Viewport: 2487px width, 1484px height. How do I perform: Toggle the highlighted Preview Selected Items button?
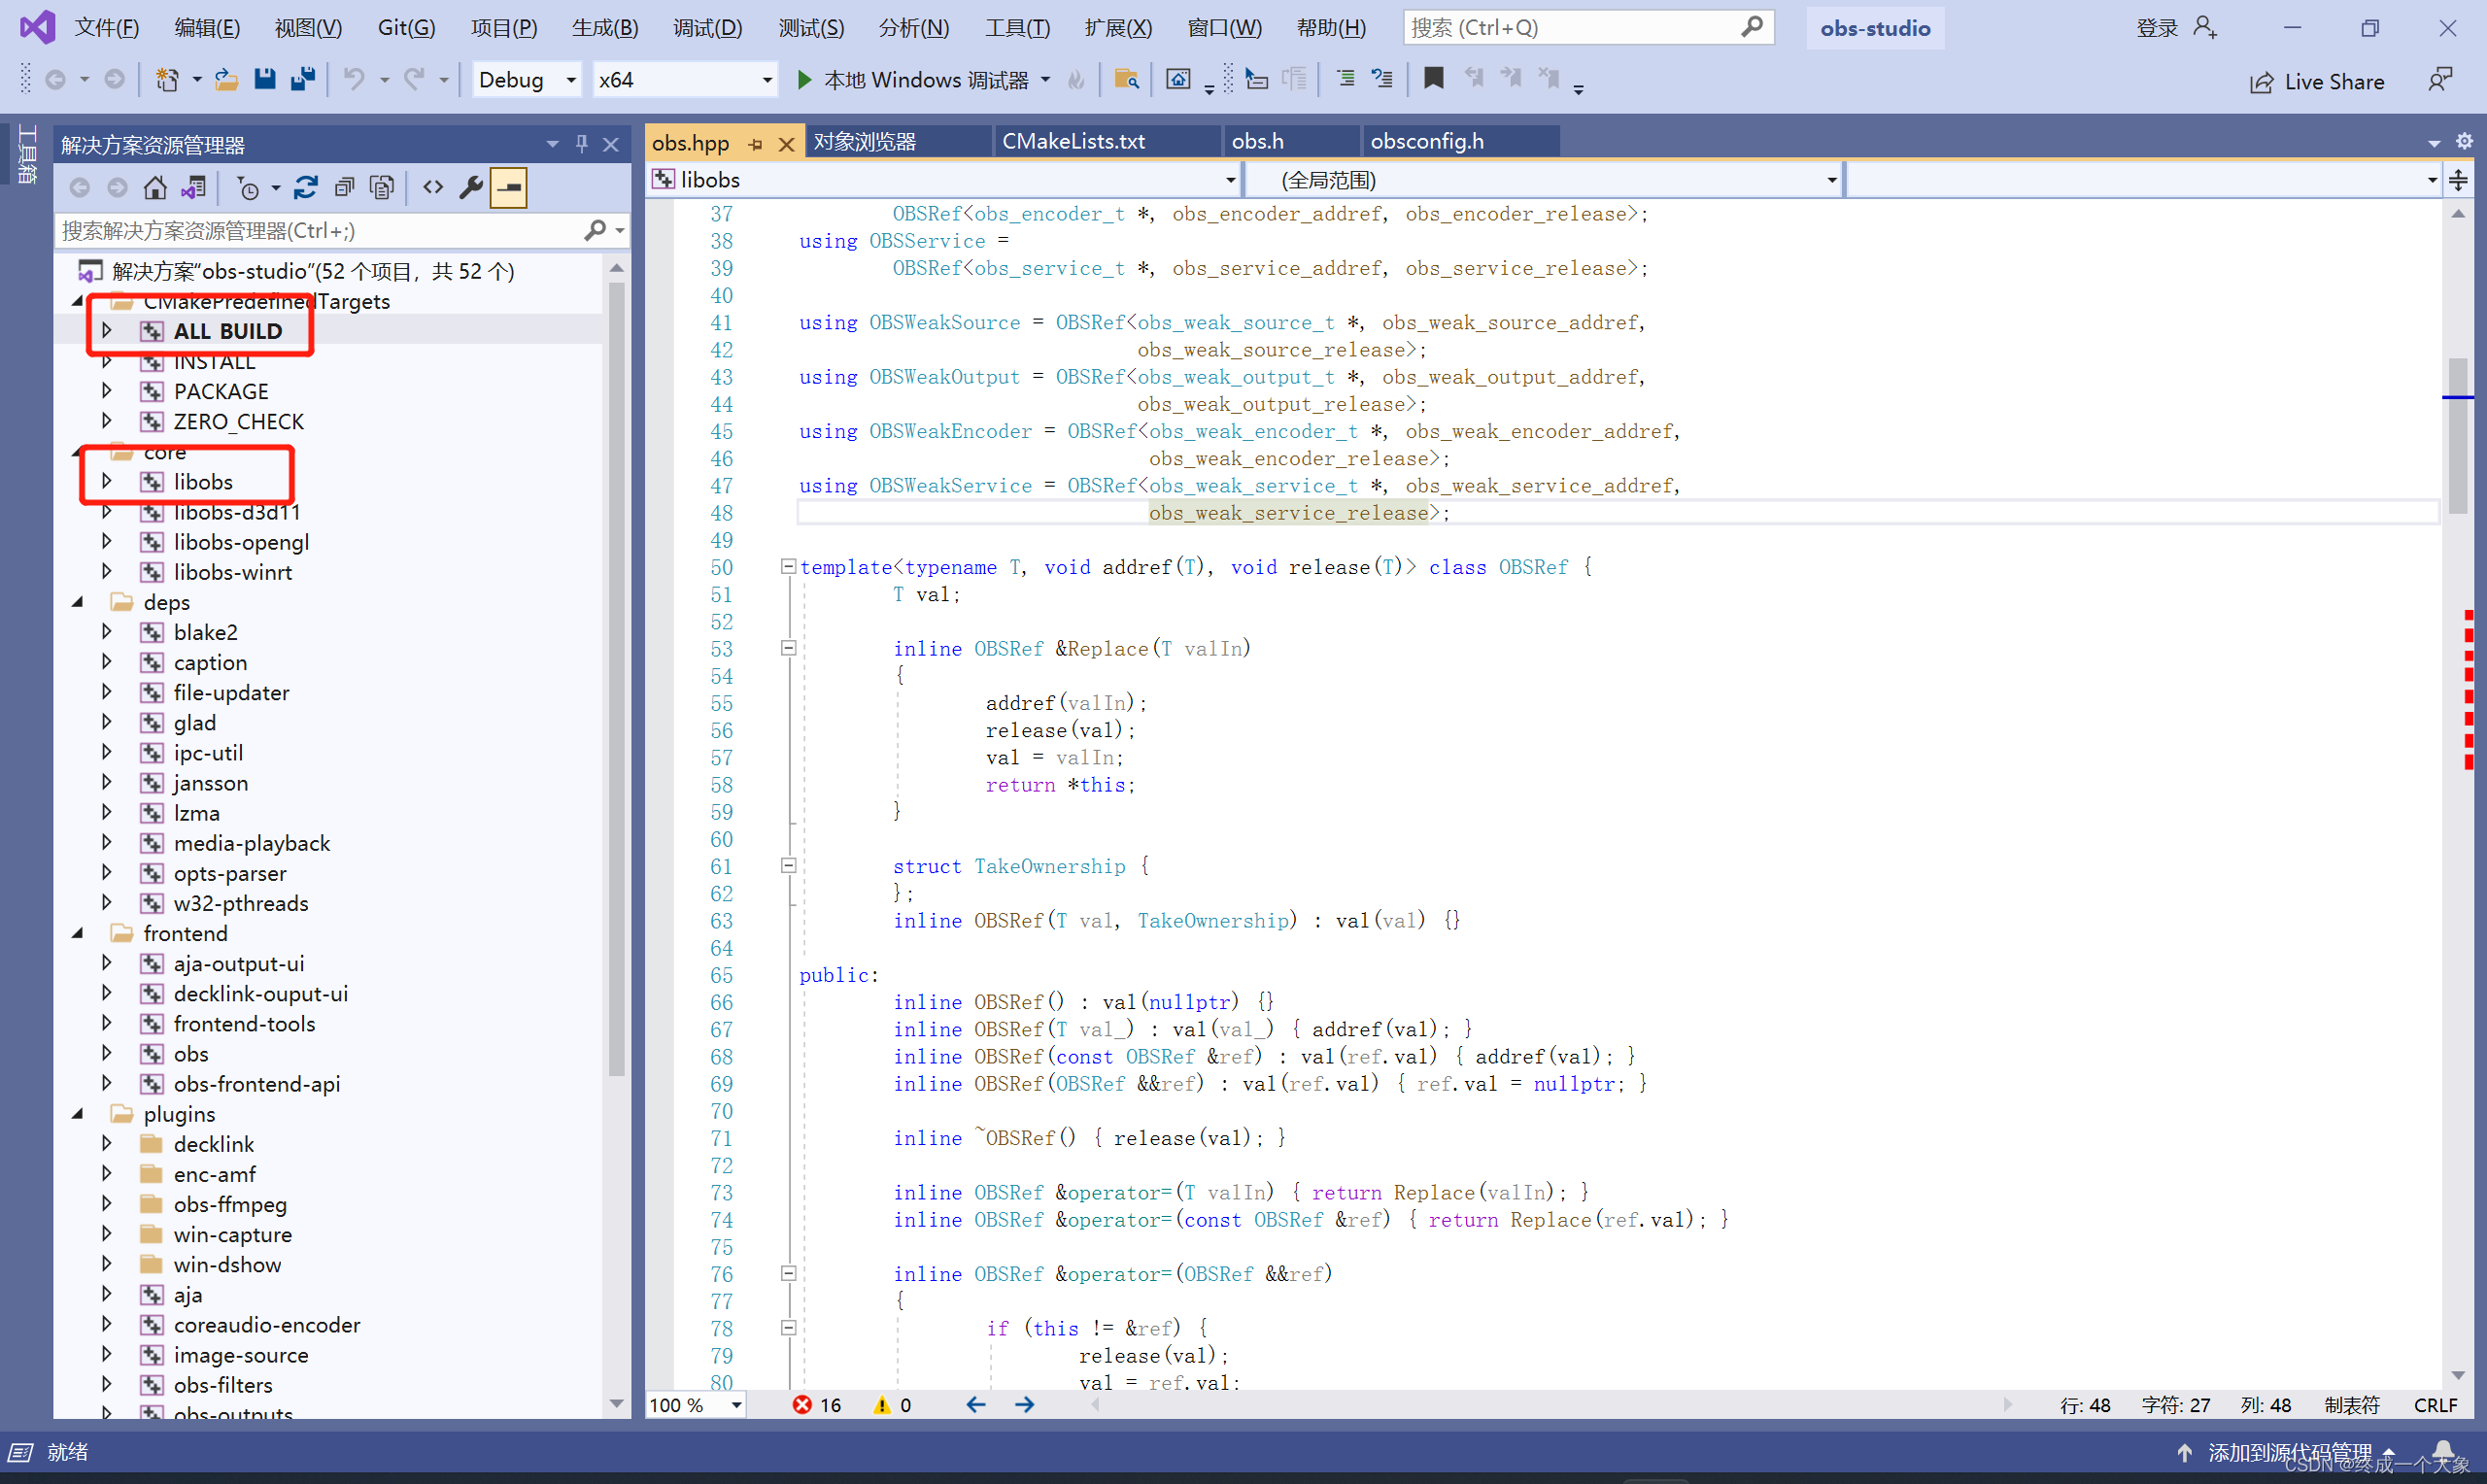click(x=509, y=188)
